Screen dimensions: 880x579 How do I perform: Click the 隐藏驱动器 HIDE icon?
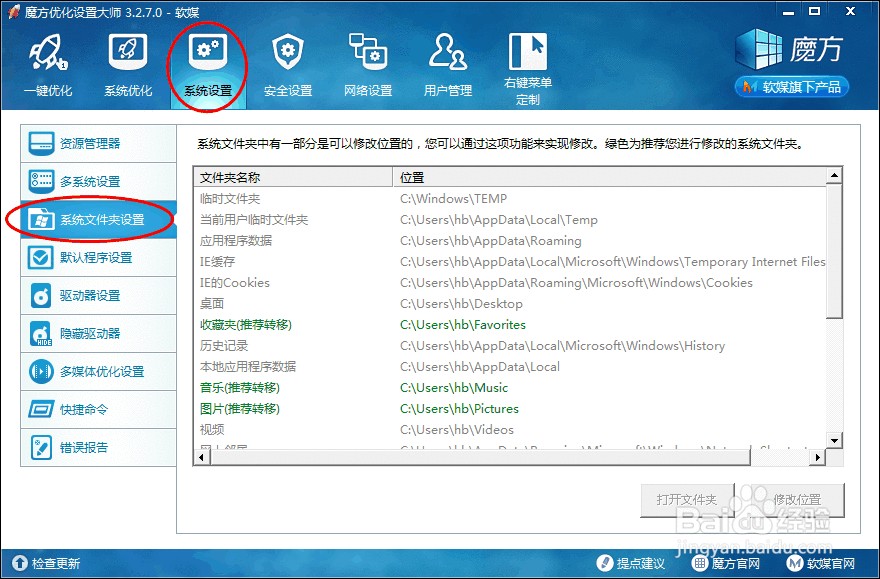tap(41, 334)
